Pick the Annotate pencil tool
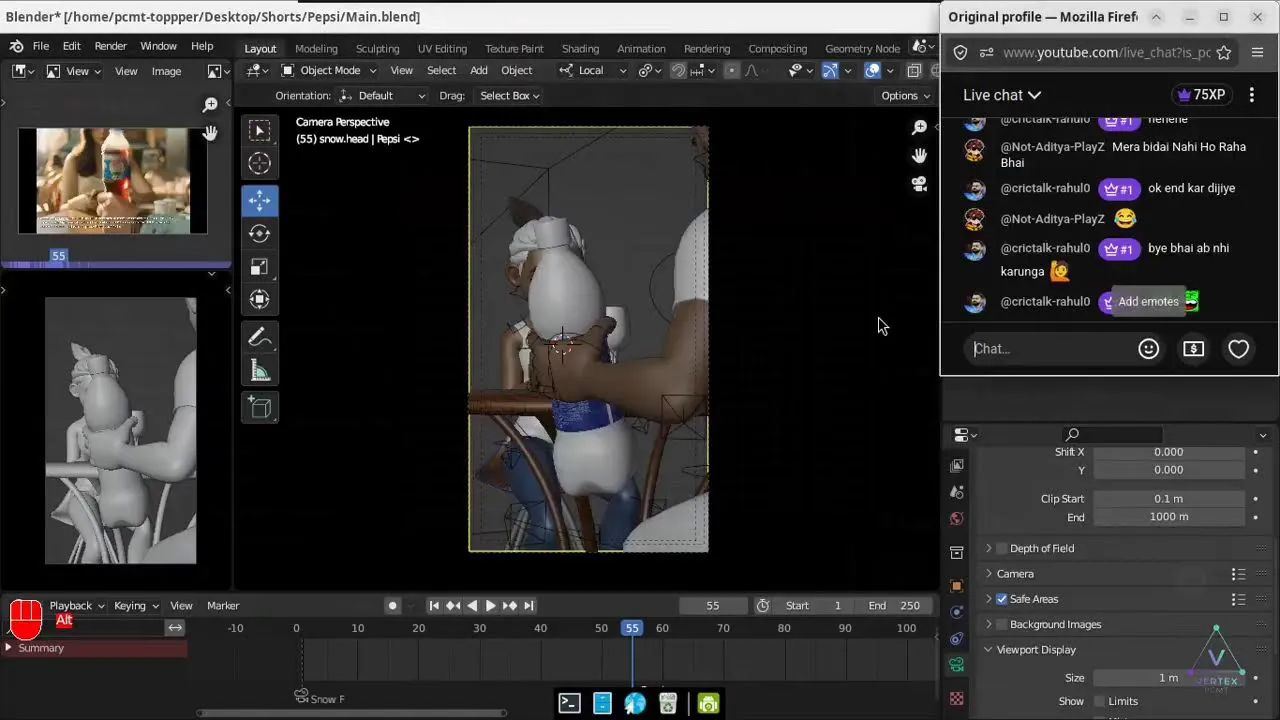Screen dimensions: 1280x720 point(259,337)
